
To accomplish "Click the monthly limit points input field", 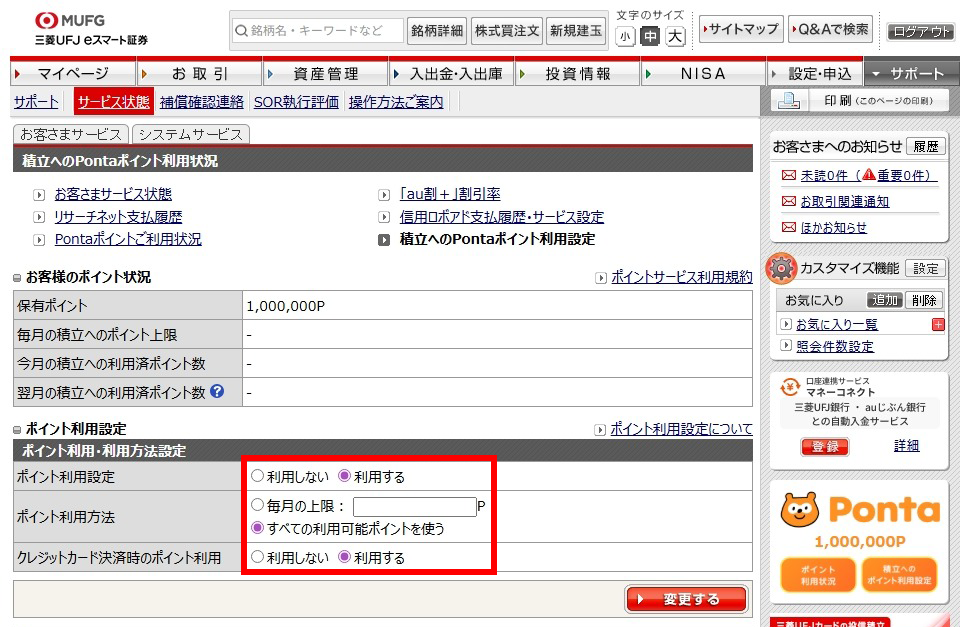I will [414, 507].
